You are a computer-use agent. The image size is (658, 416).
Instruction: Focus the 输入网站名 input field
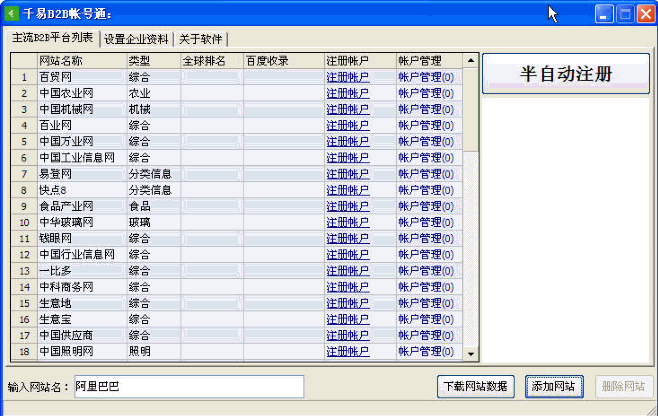[189, 387]
